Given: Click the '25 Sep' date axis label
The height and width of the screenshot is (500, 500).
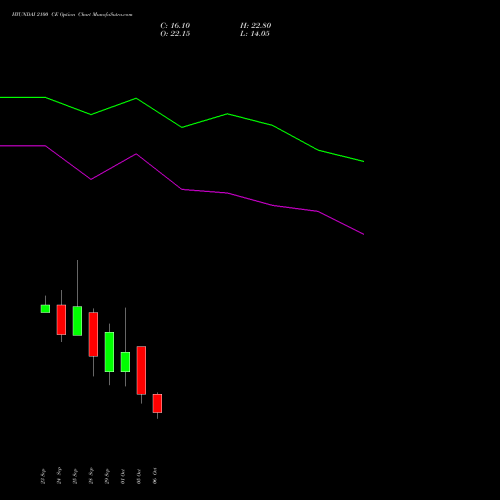Looking at the screenshot, I should tap(75, 476).
